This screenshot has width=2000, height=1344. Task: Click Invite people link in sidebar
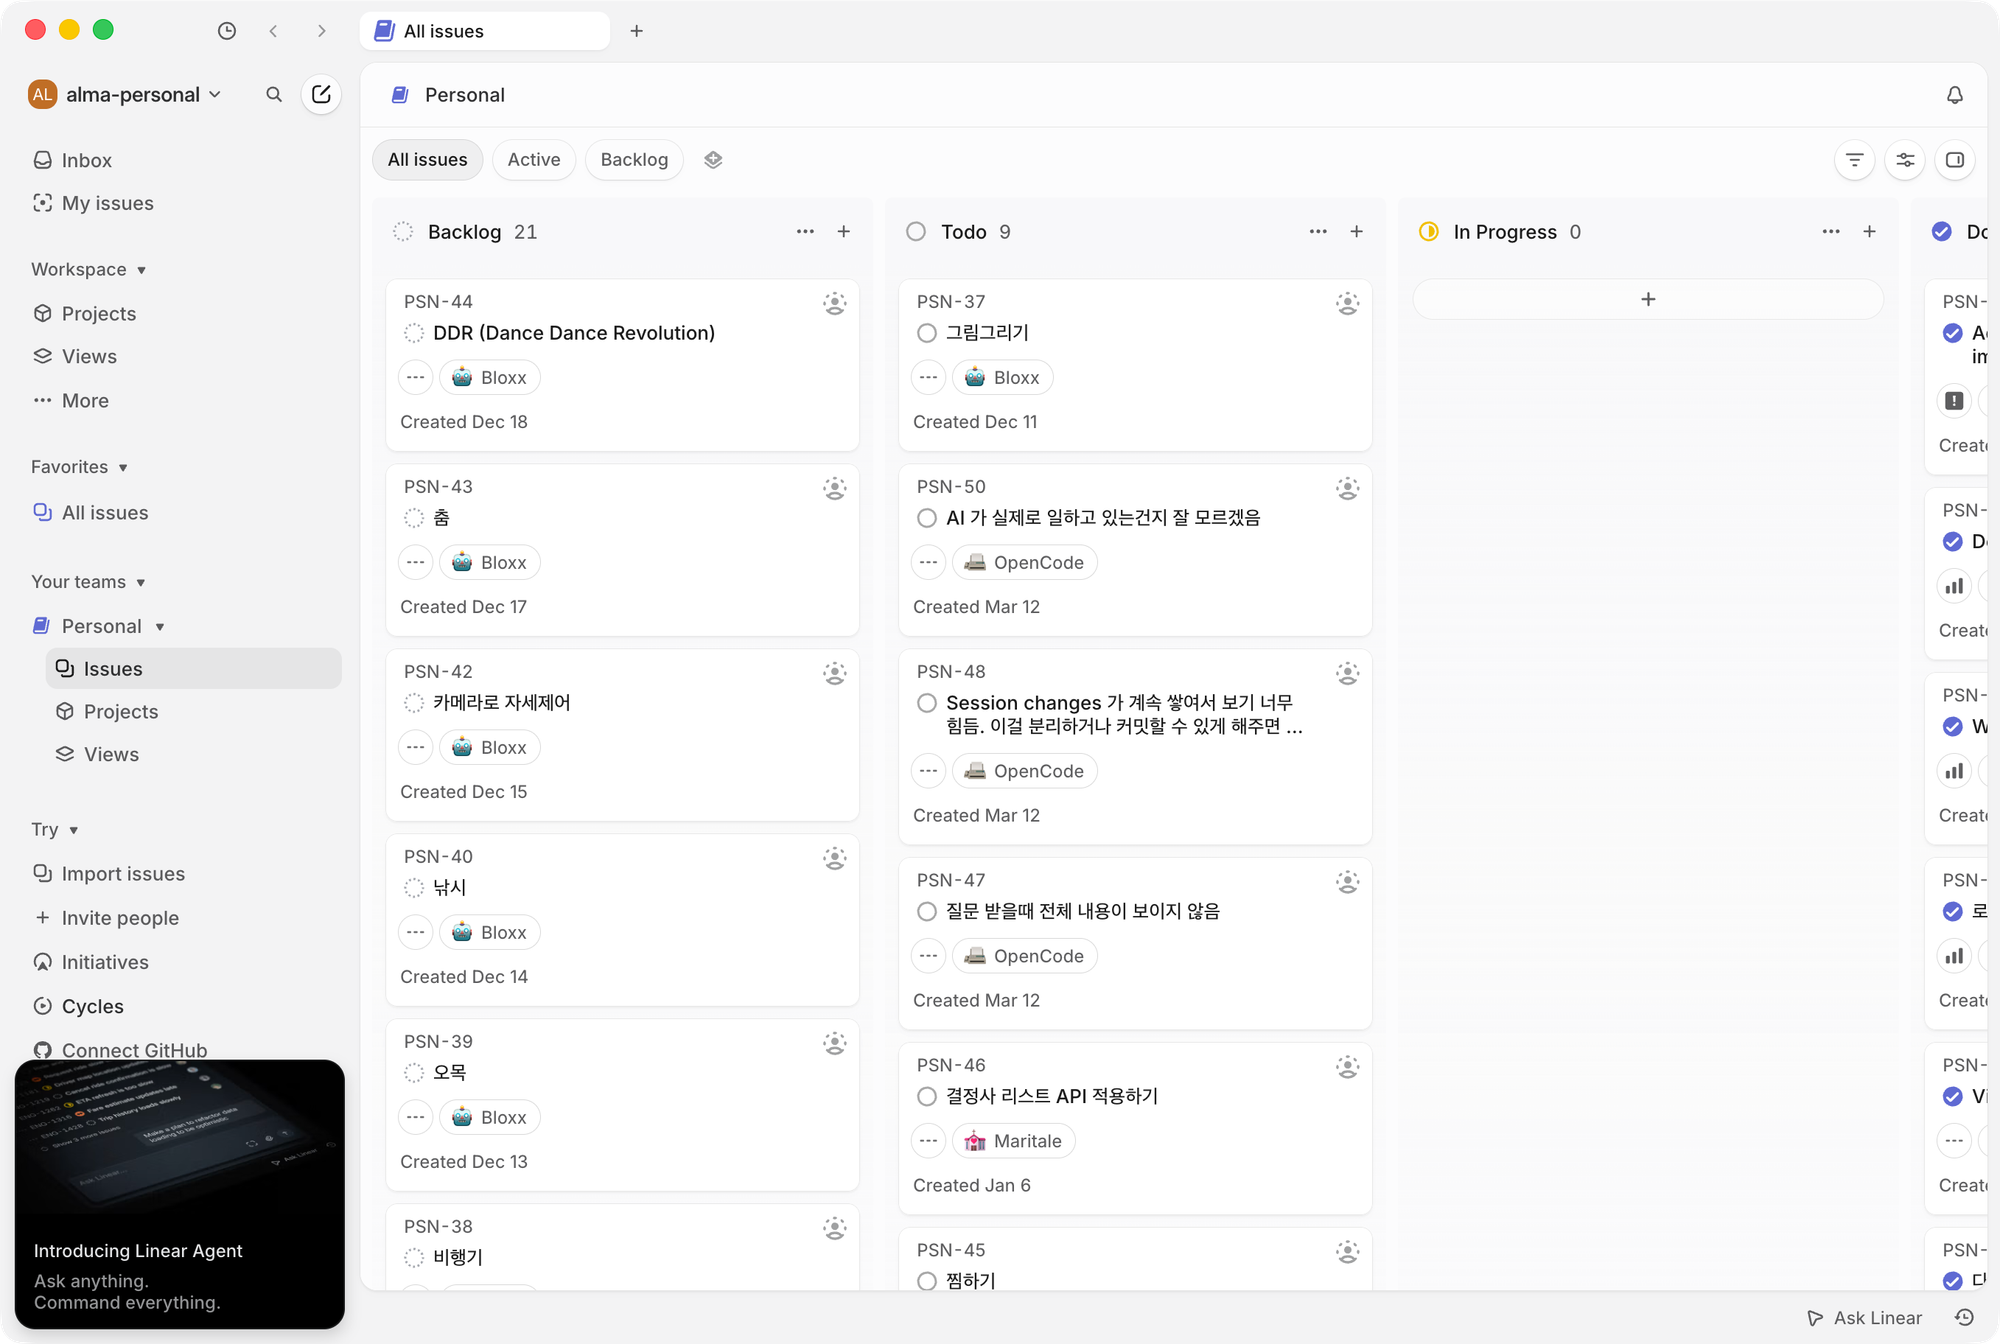coord(120,918)
